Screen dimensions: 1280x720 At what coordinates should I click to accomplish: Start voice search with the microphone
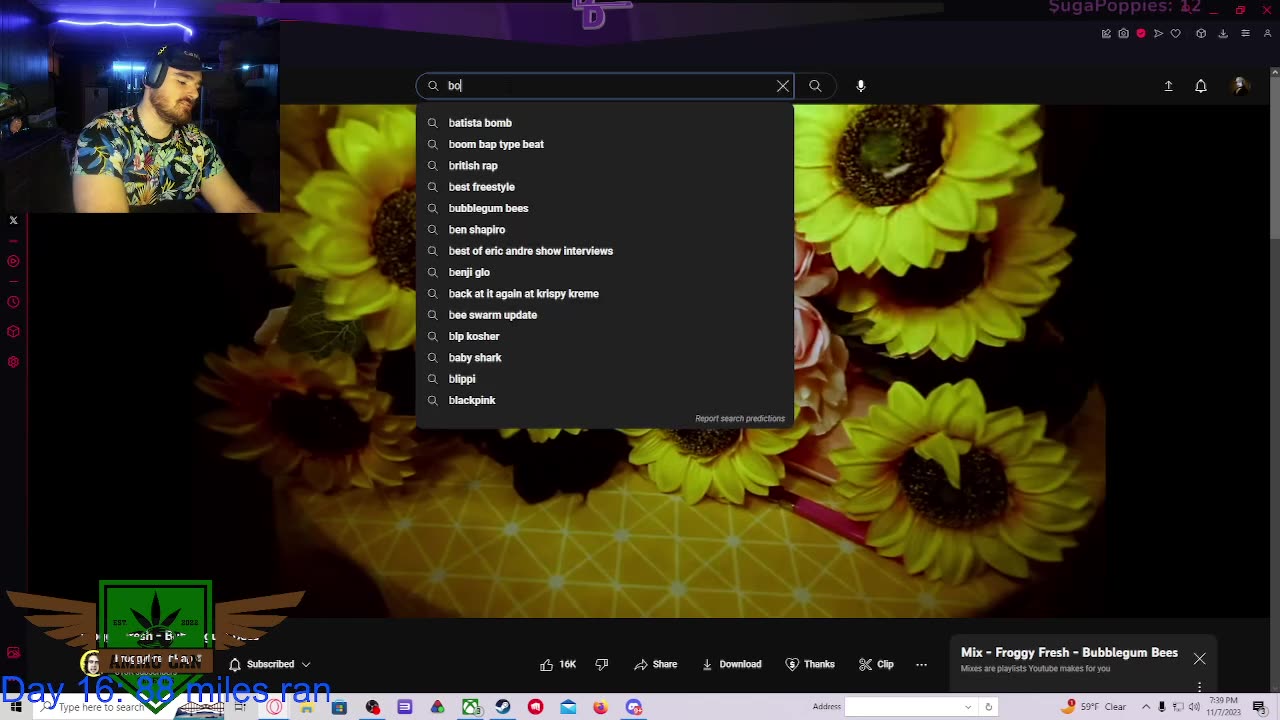tap(861, 86)
